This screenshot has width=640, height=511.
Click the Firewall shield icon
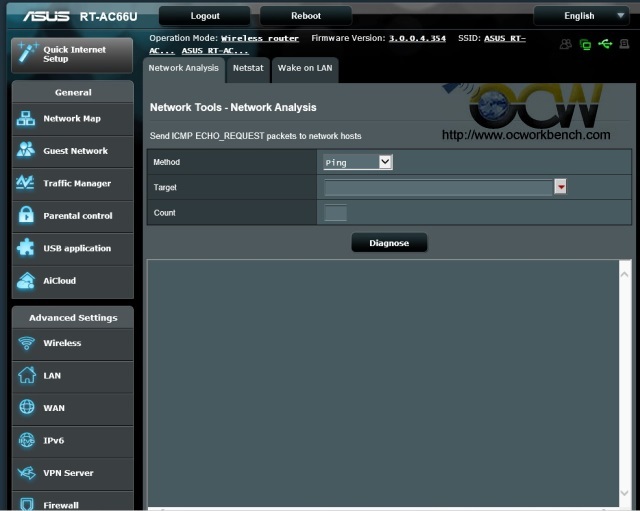point(27,504)
